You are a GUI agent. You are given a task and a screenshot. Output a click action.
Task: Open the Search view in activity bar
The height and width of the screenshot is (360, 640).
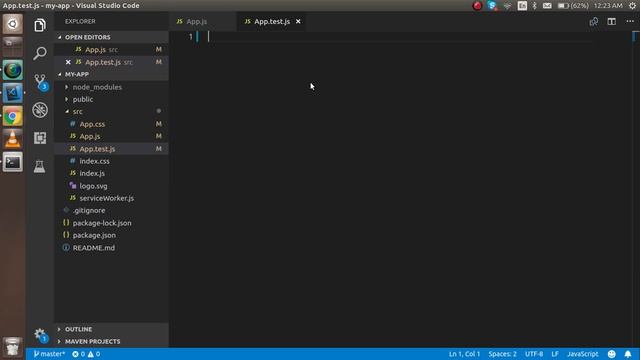click(x=40, y=53)
